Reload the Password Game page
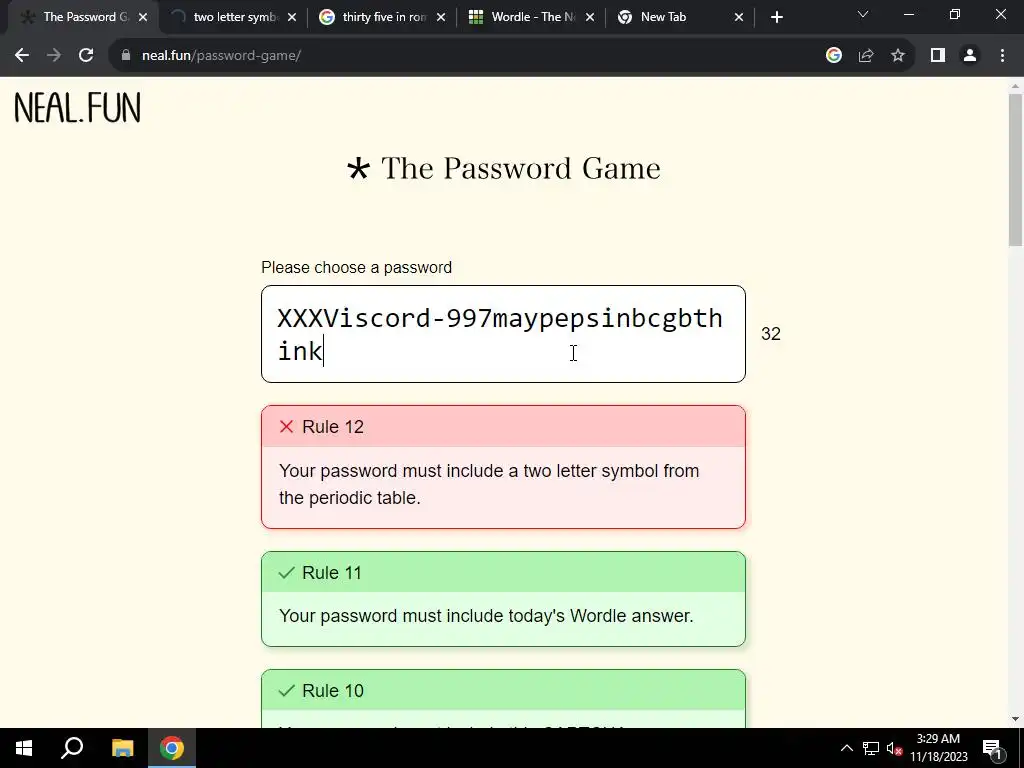 click(86, 56)
